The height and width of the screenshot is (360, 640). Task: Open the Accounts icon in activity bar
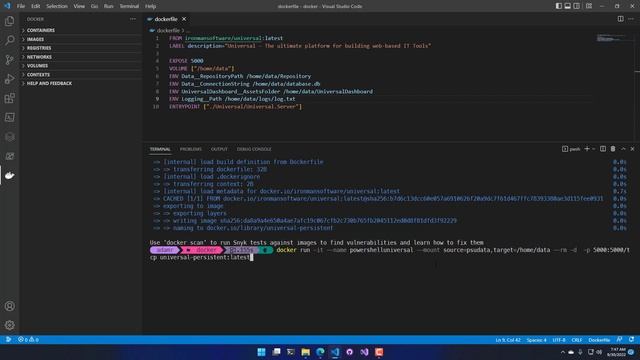click(x=9, y=306)
